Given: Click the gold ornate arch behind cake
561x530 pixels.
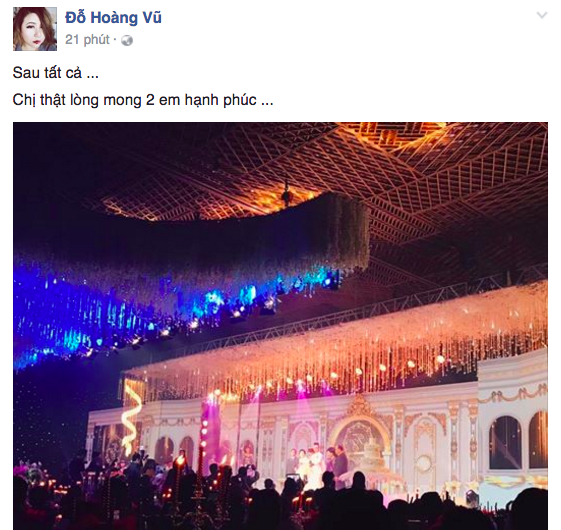Looking at the screenshot, I should click(360, 426).
